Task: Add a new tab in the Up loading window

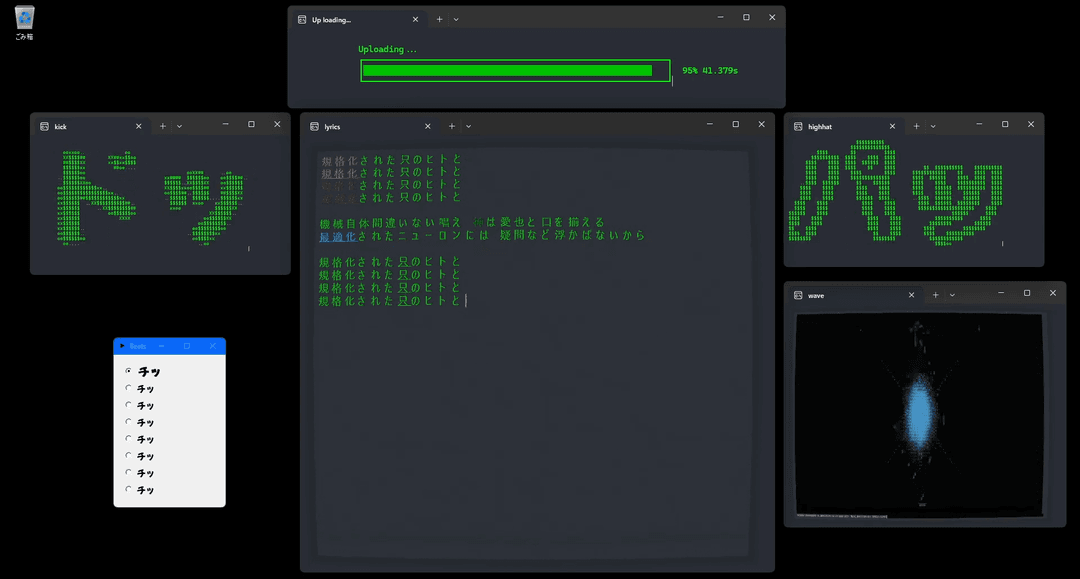Action: click(x=439, y=19)
